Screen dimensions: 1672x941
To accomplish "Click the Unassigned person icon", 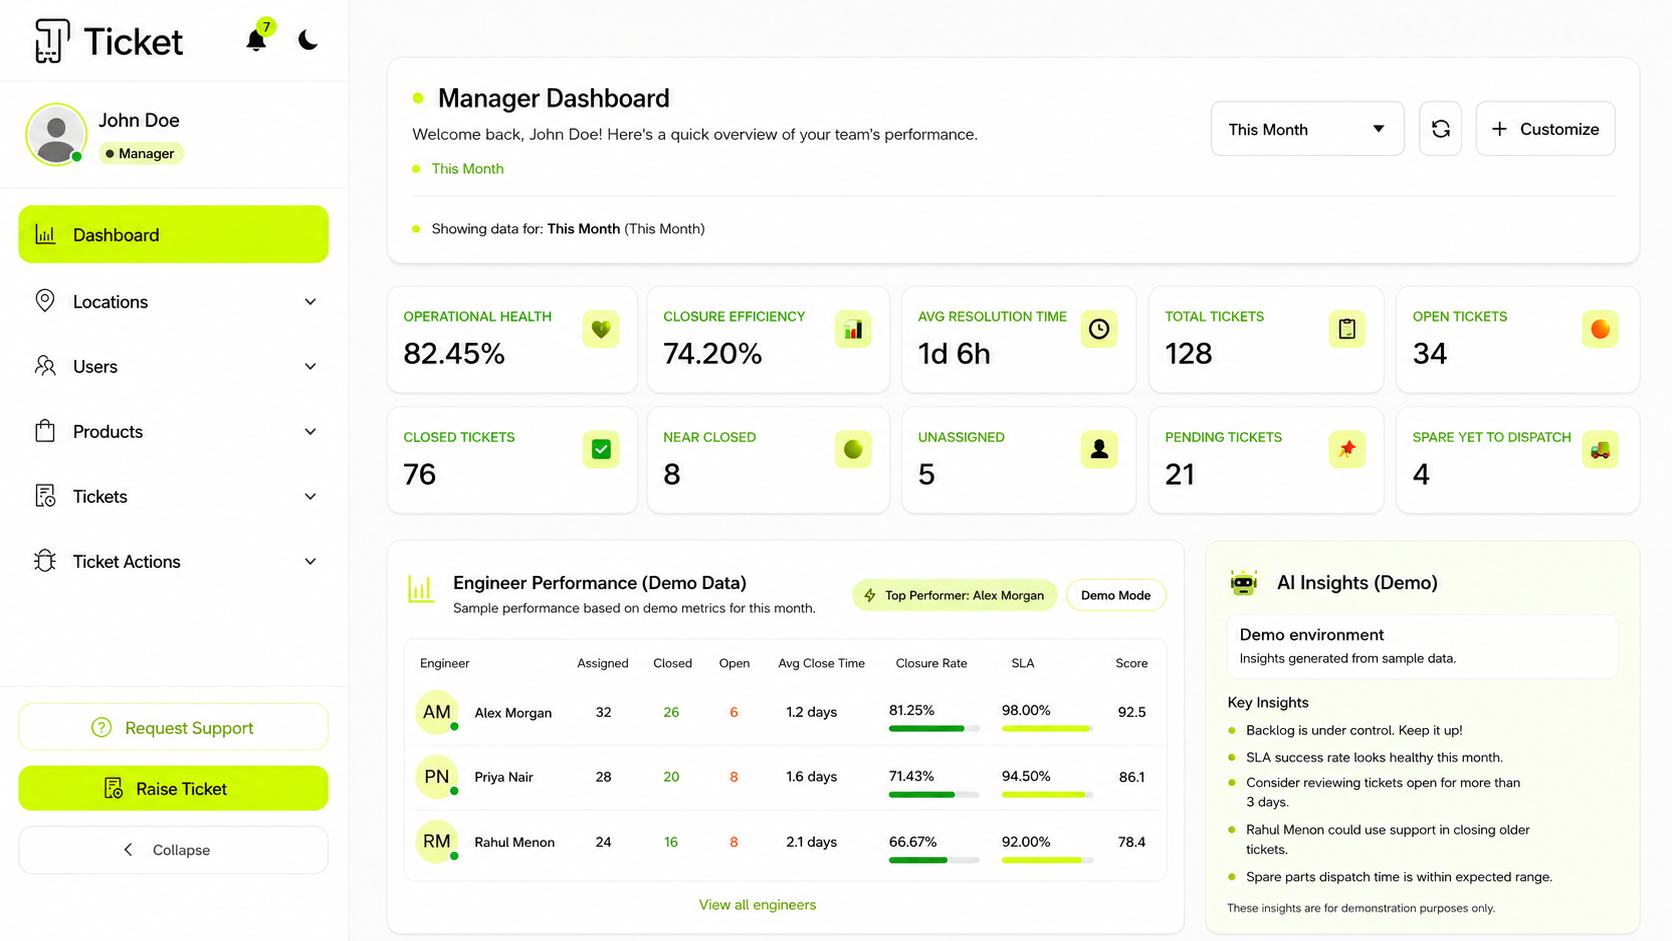I will pyautogui.click(x=1099, y=450).
